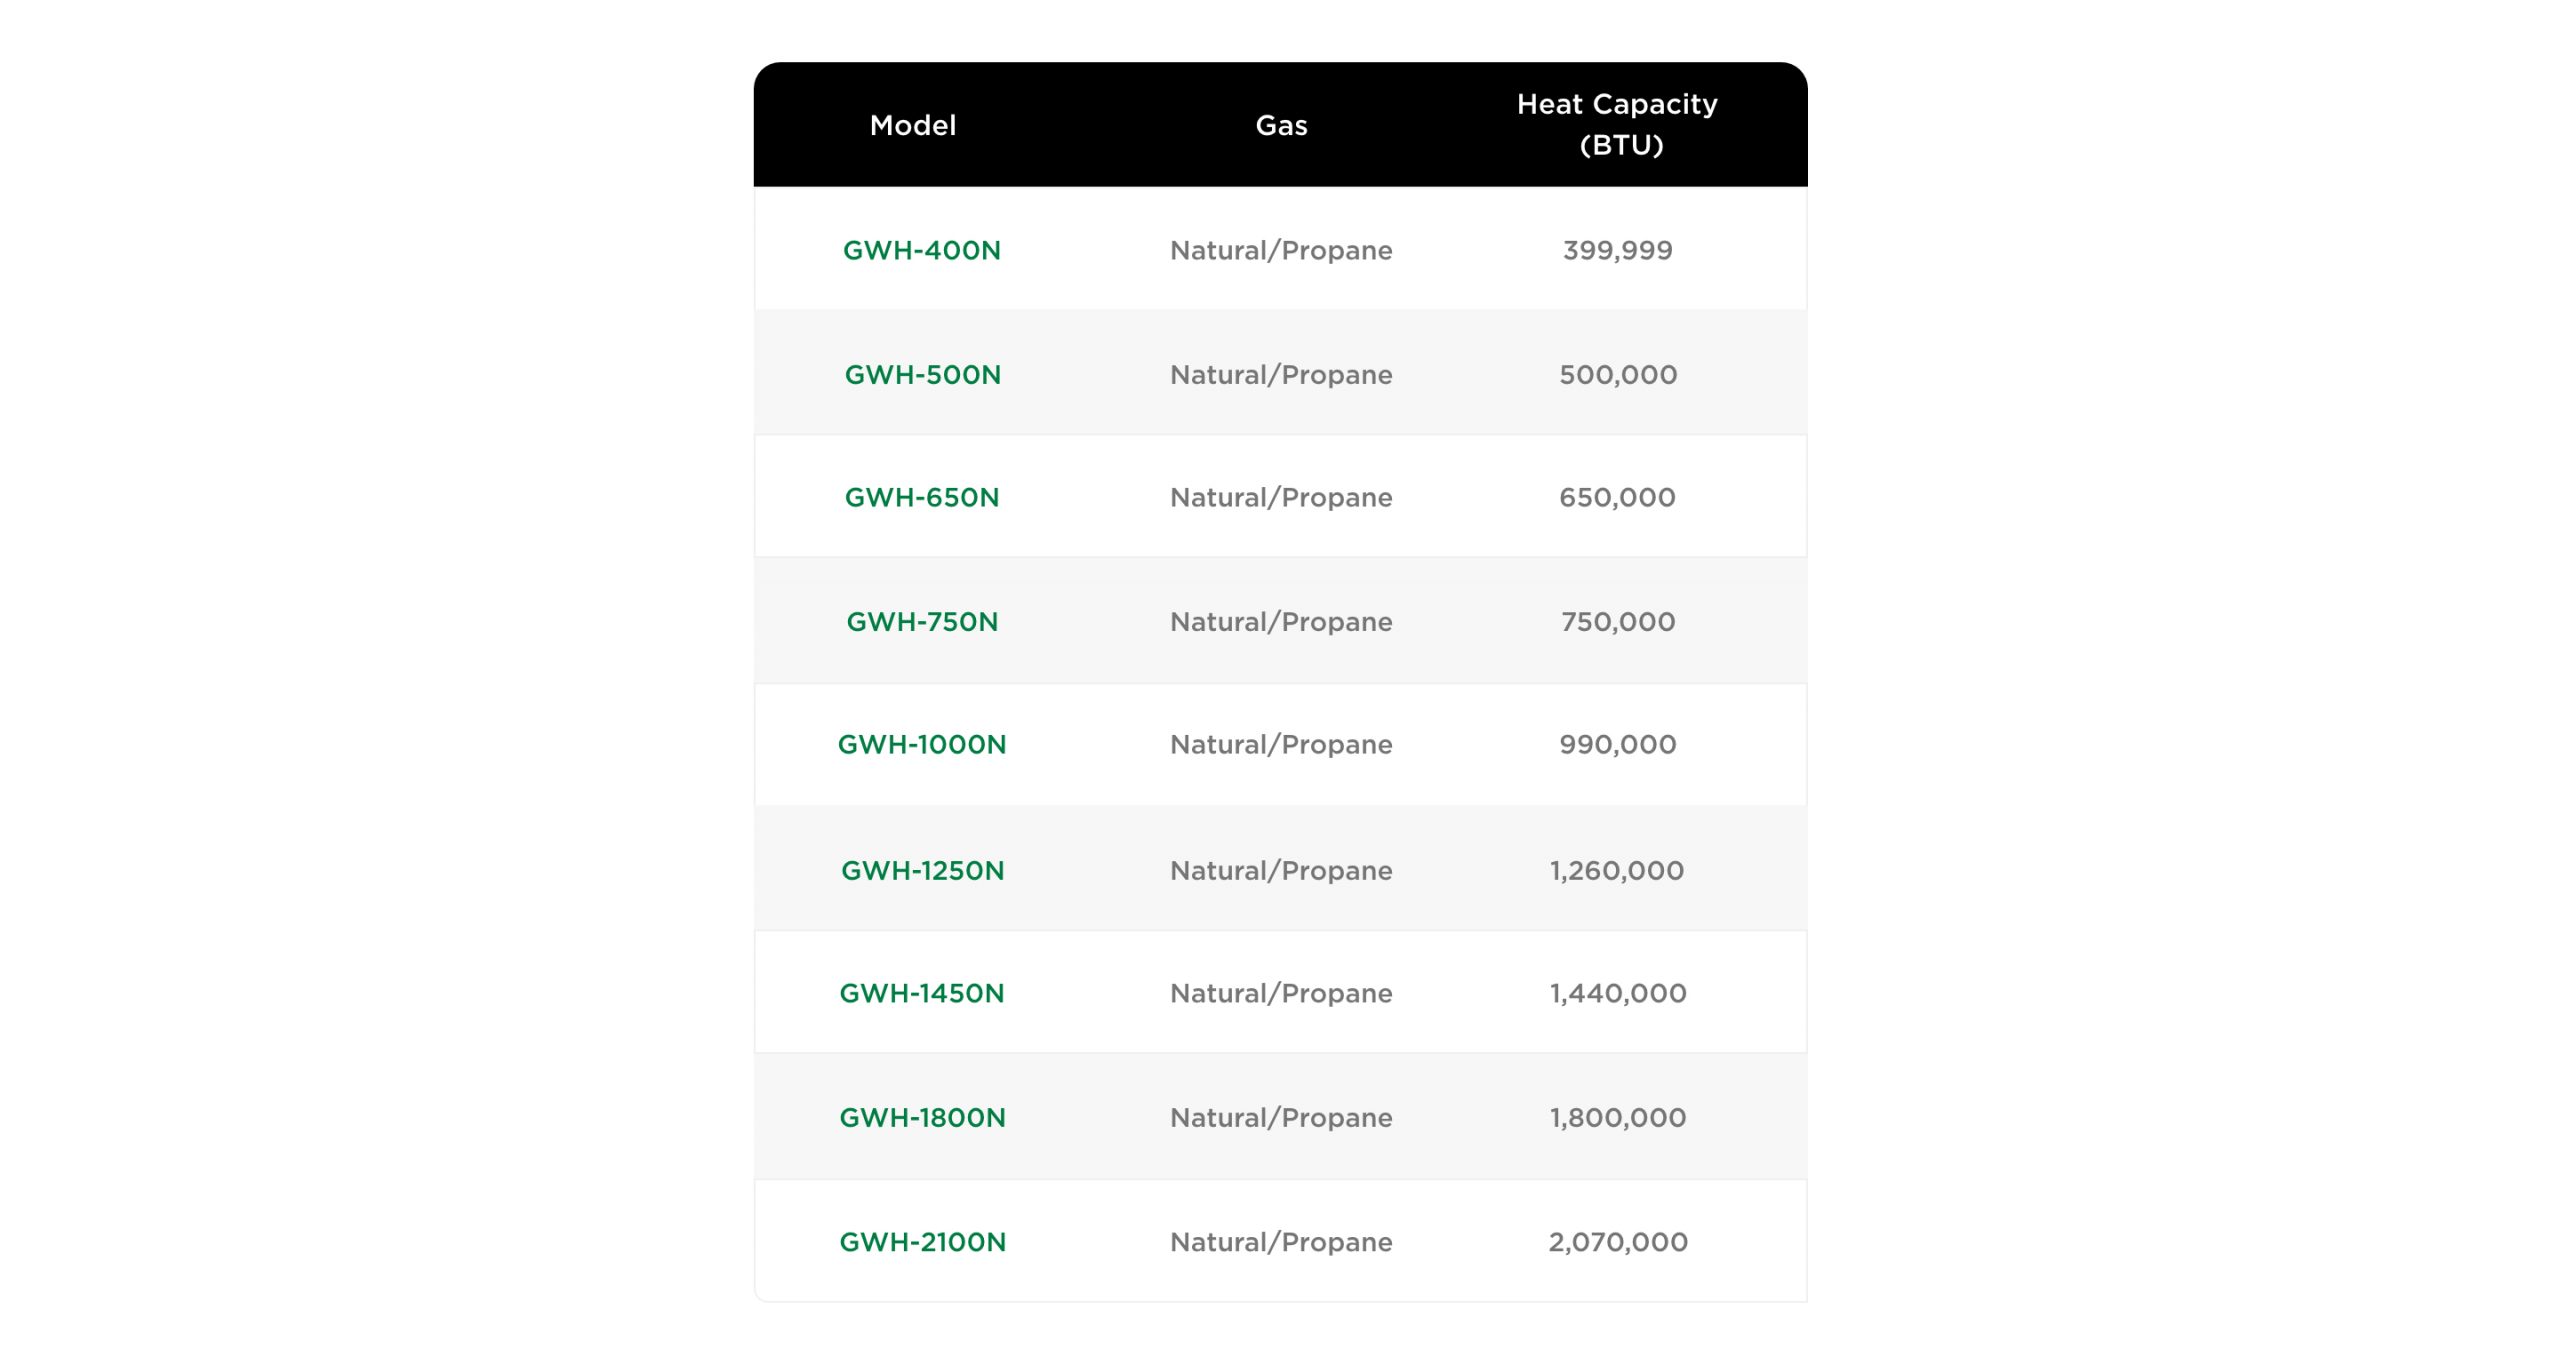Click the GWH-650N model link
Image resolution: width=2560 pixels, height=1365 pixels.
point(921,498)
